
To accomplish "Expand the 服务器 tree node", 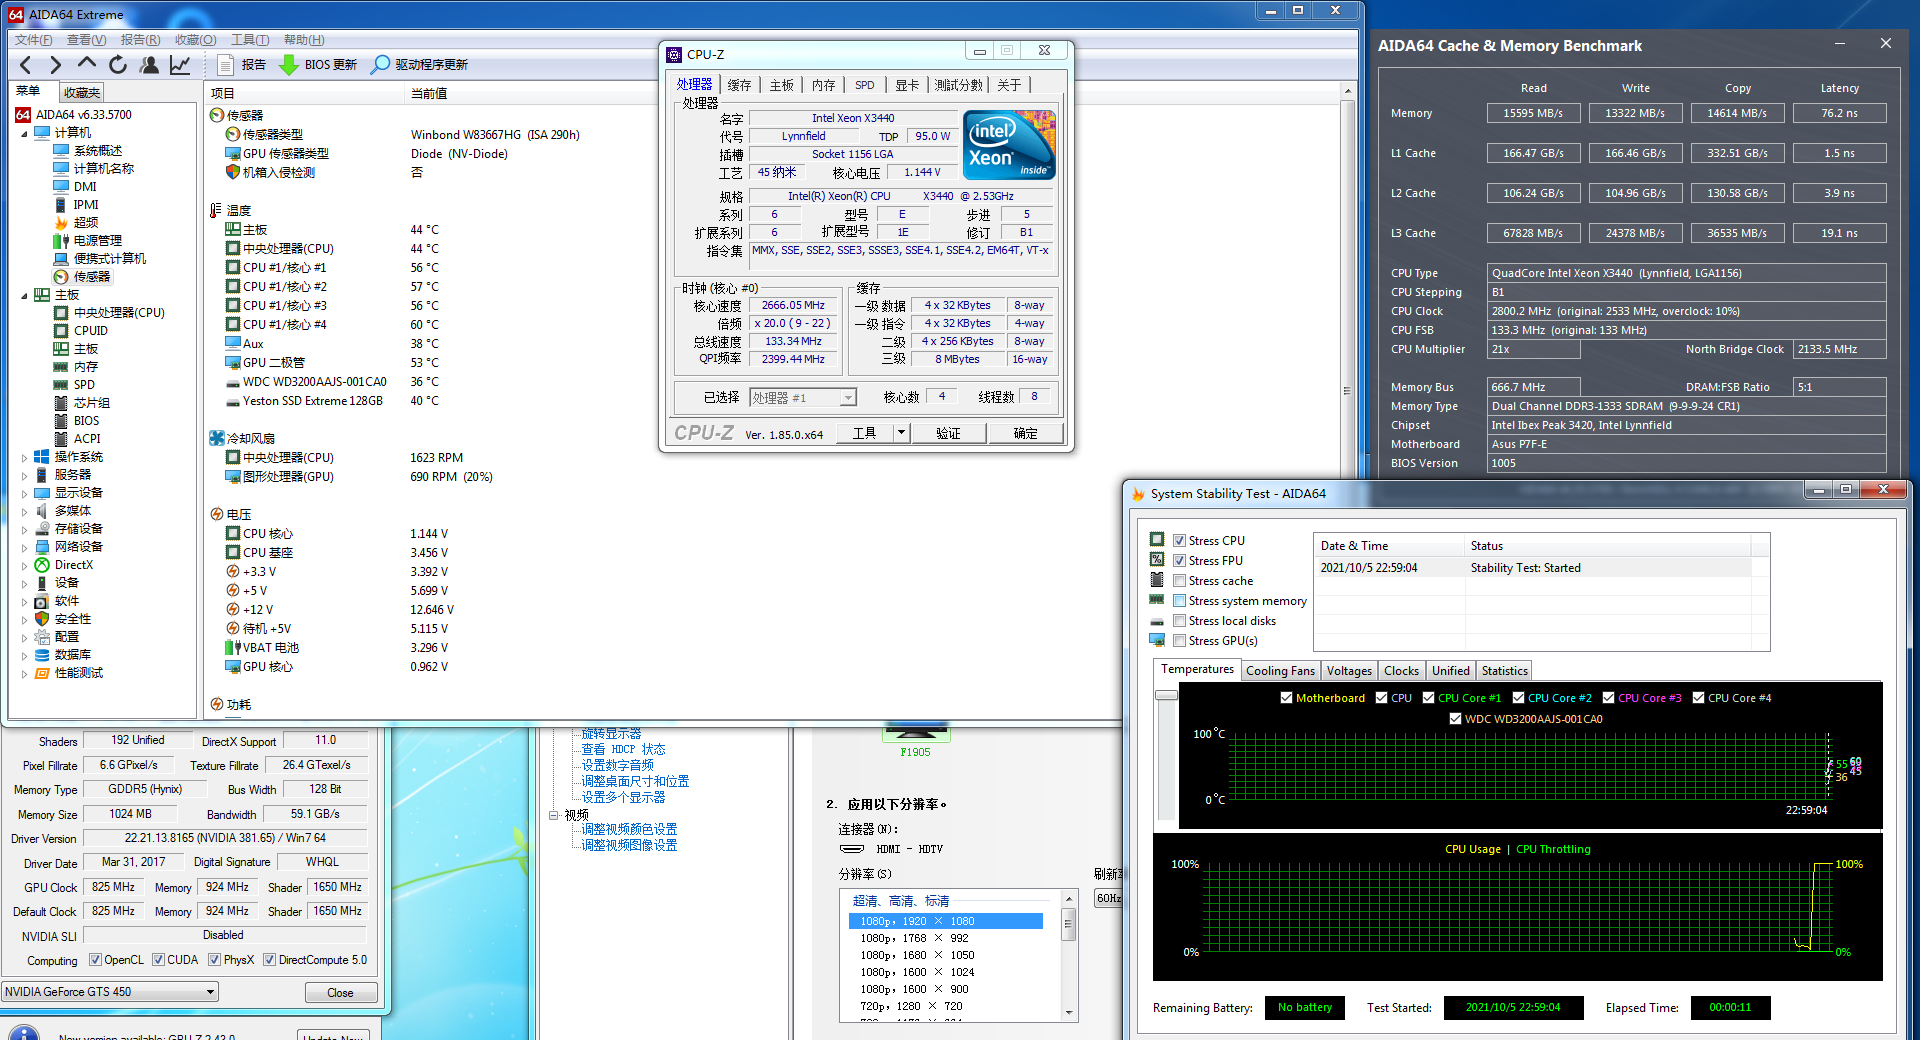I will tap(25, 475).
